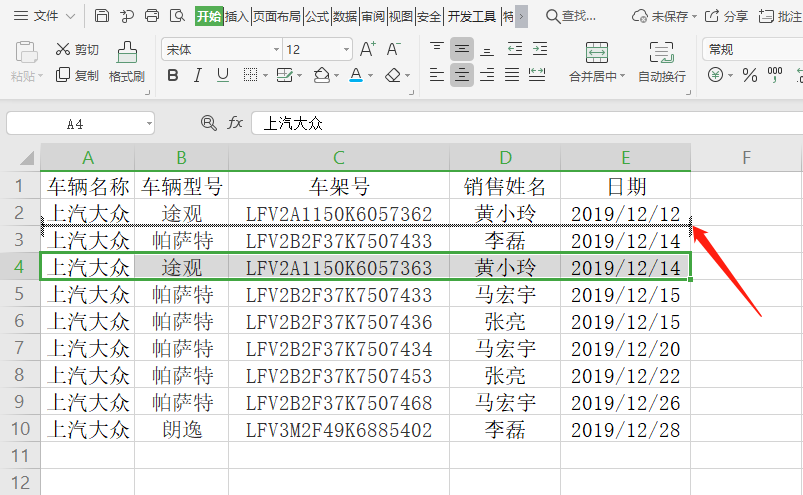Click the Paste icon
803x495 pixels.
click(x=26, y=52)
